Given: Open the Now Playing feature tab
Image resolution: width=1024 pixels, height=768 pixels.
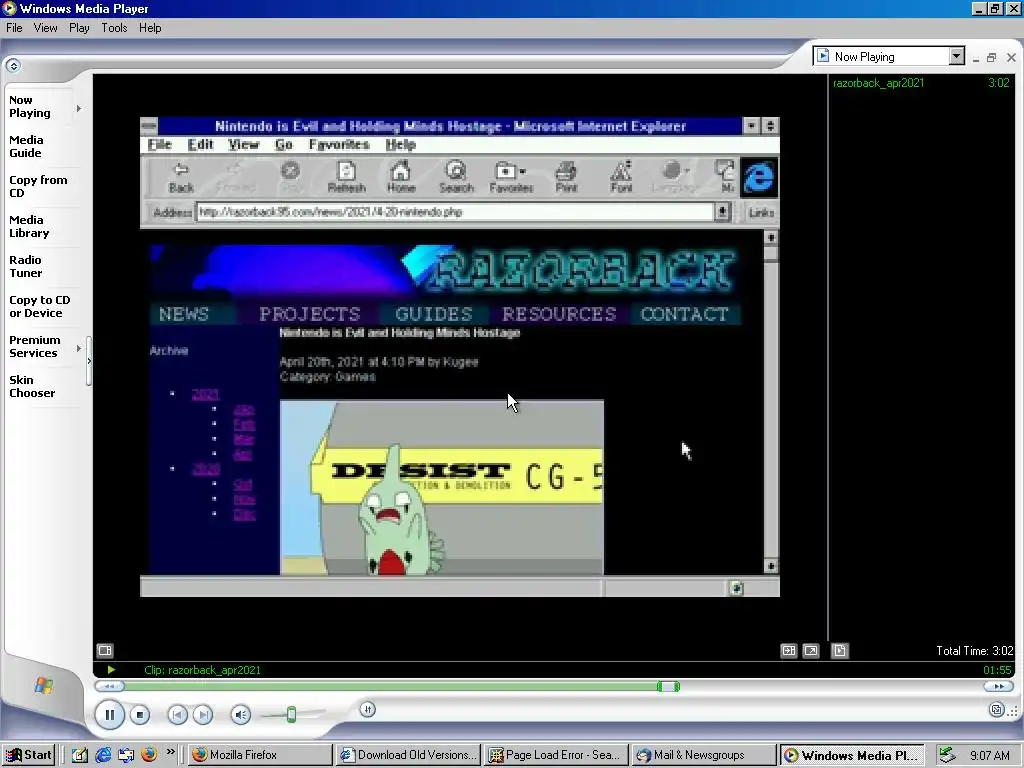Looking at the screenshot, I should click(29, 106).
